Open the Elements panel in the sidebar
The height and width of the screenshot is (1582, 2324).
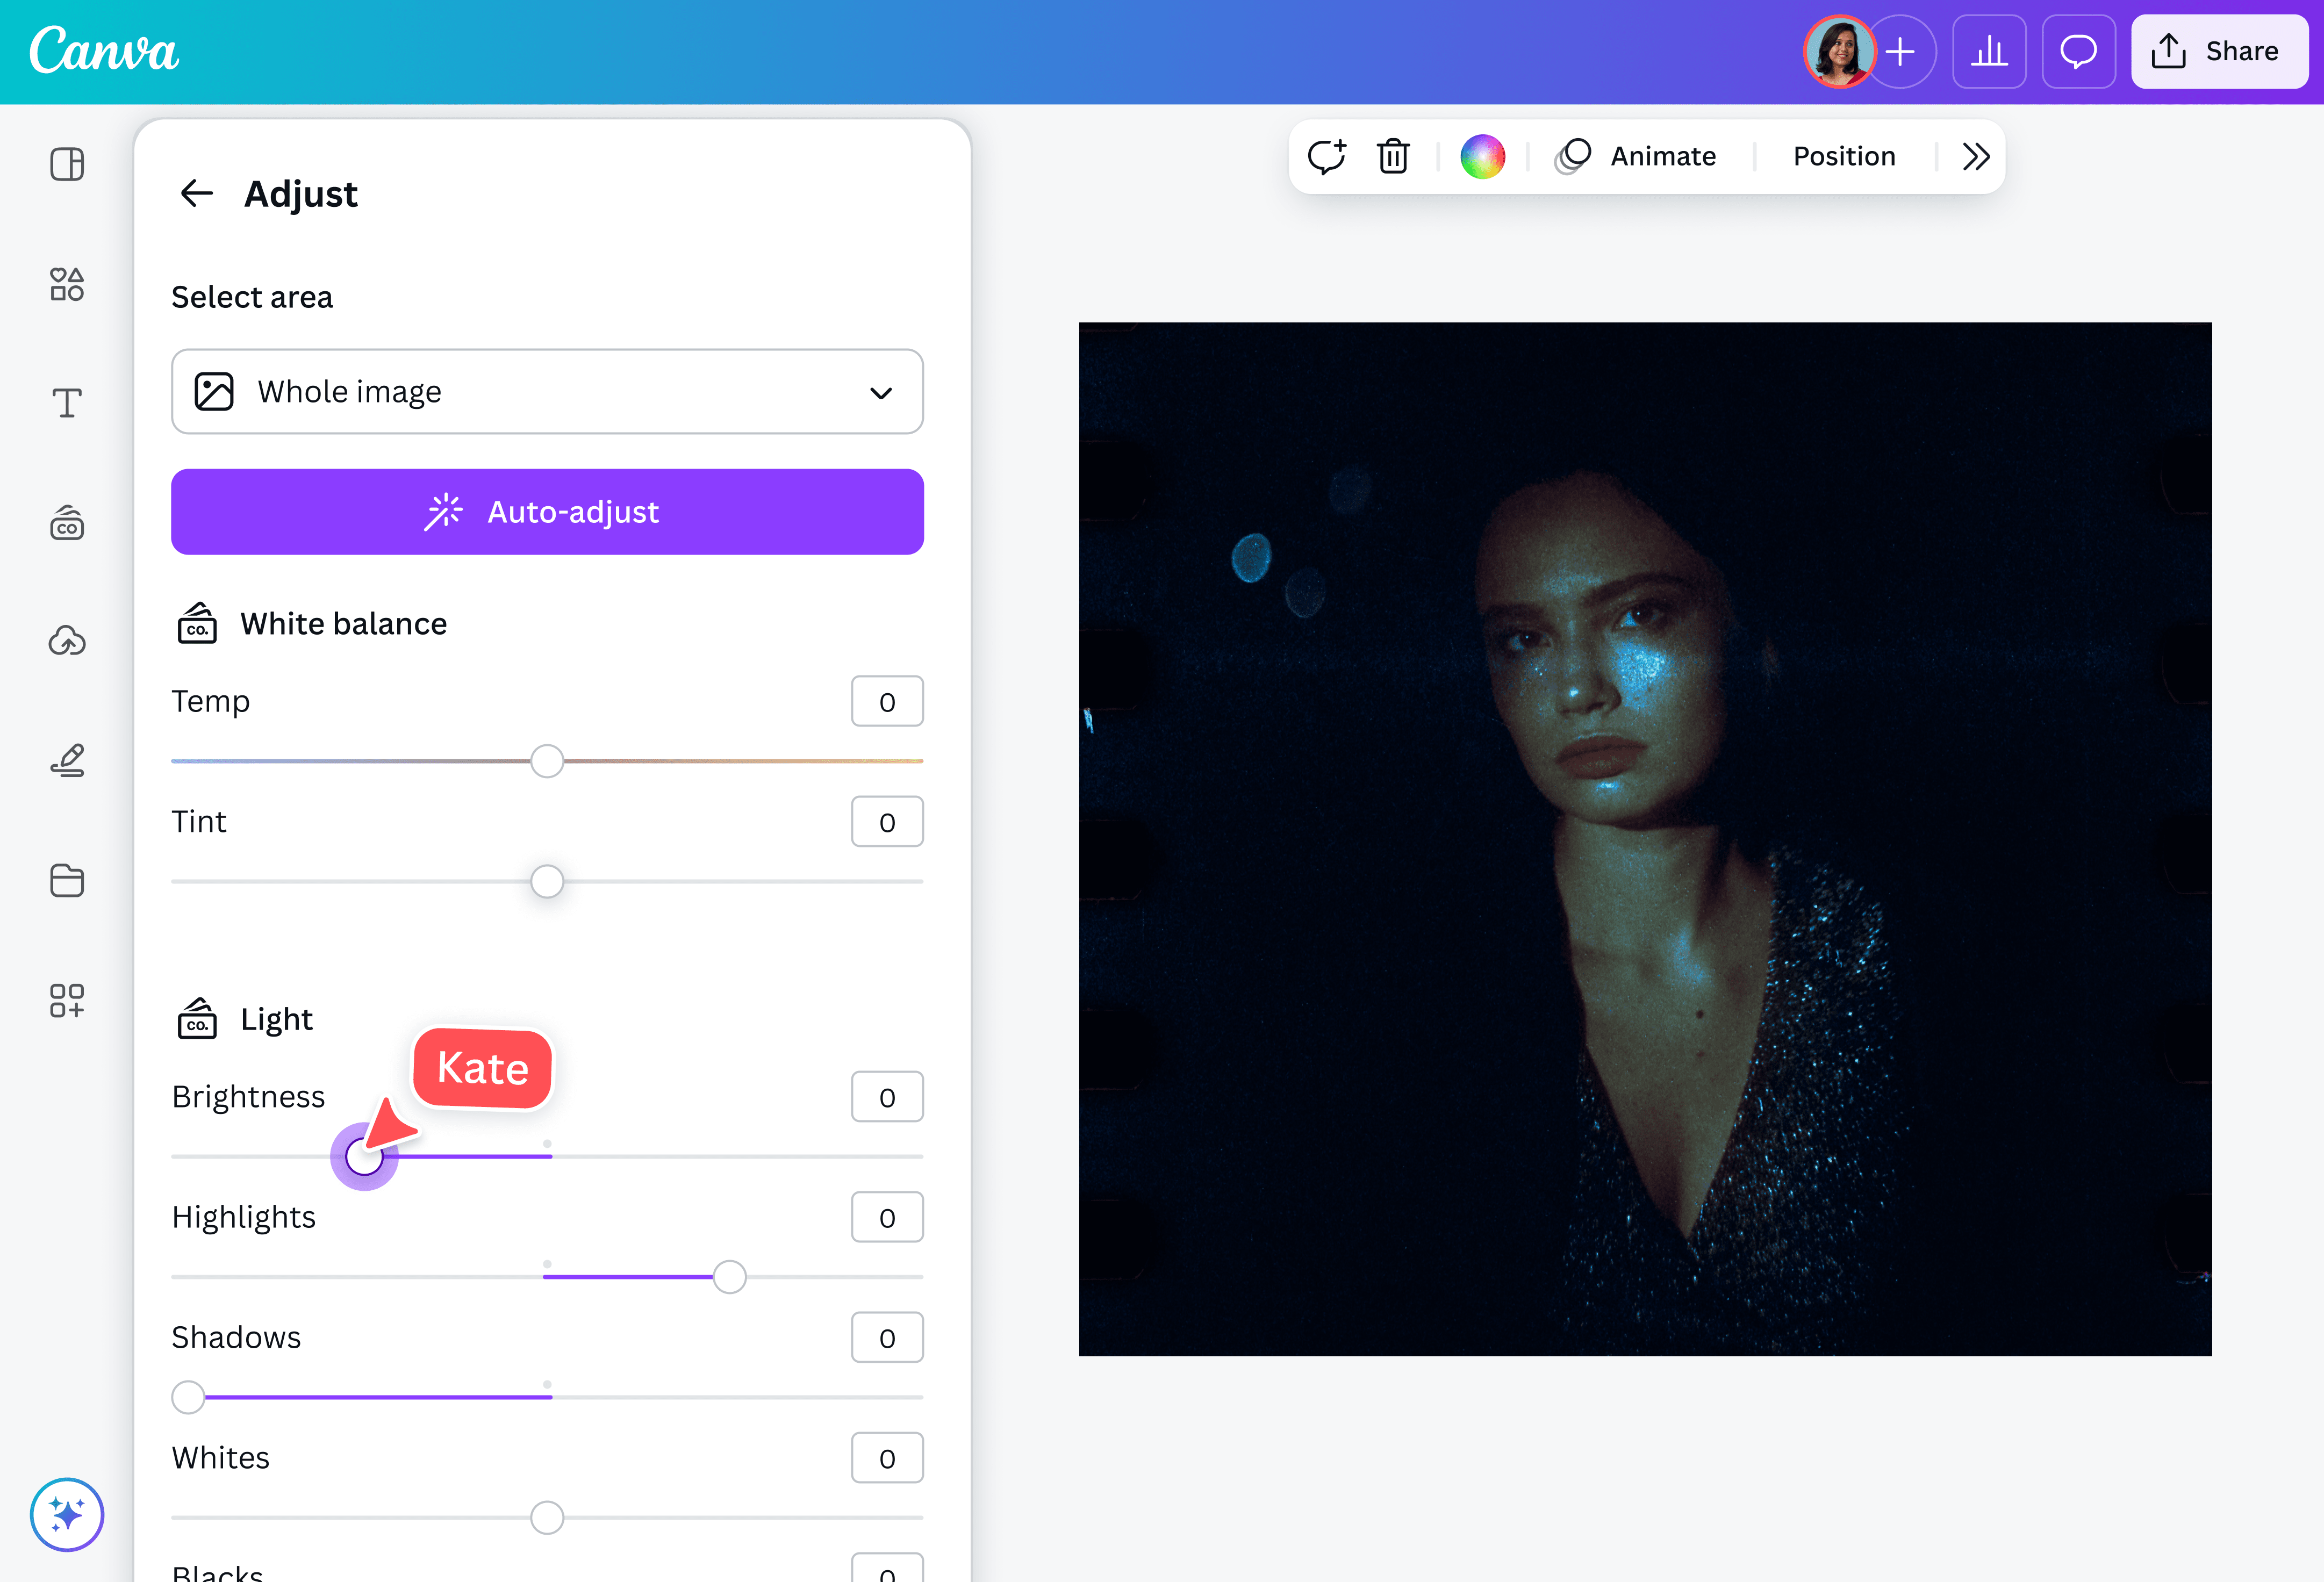[67, 285]
